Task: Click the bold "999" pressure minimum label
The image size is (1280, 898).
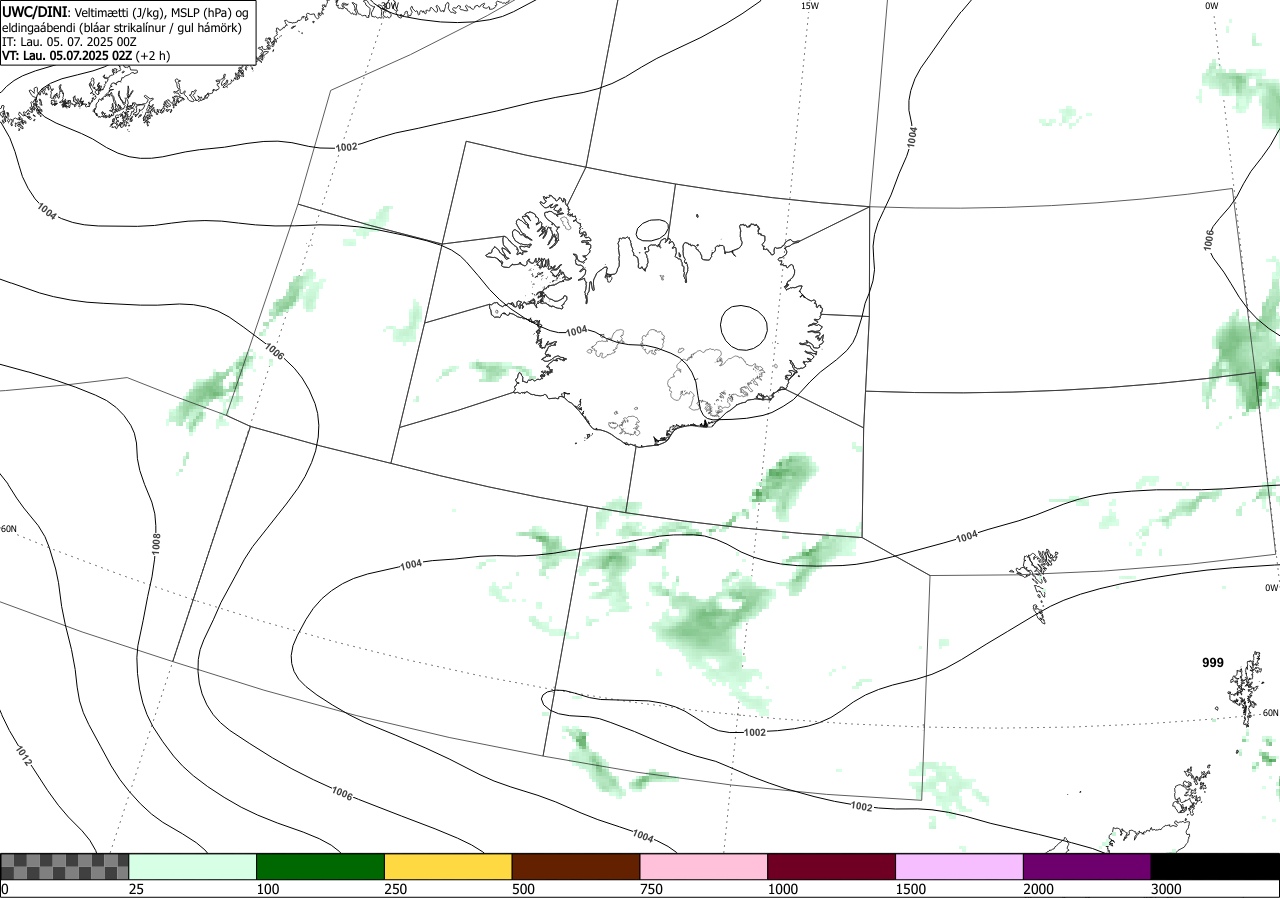Action: 1213,663
